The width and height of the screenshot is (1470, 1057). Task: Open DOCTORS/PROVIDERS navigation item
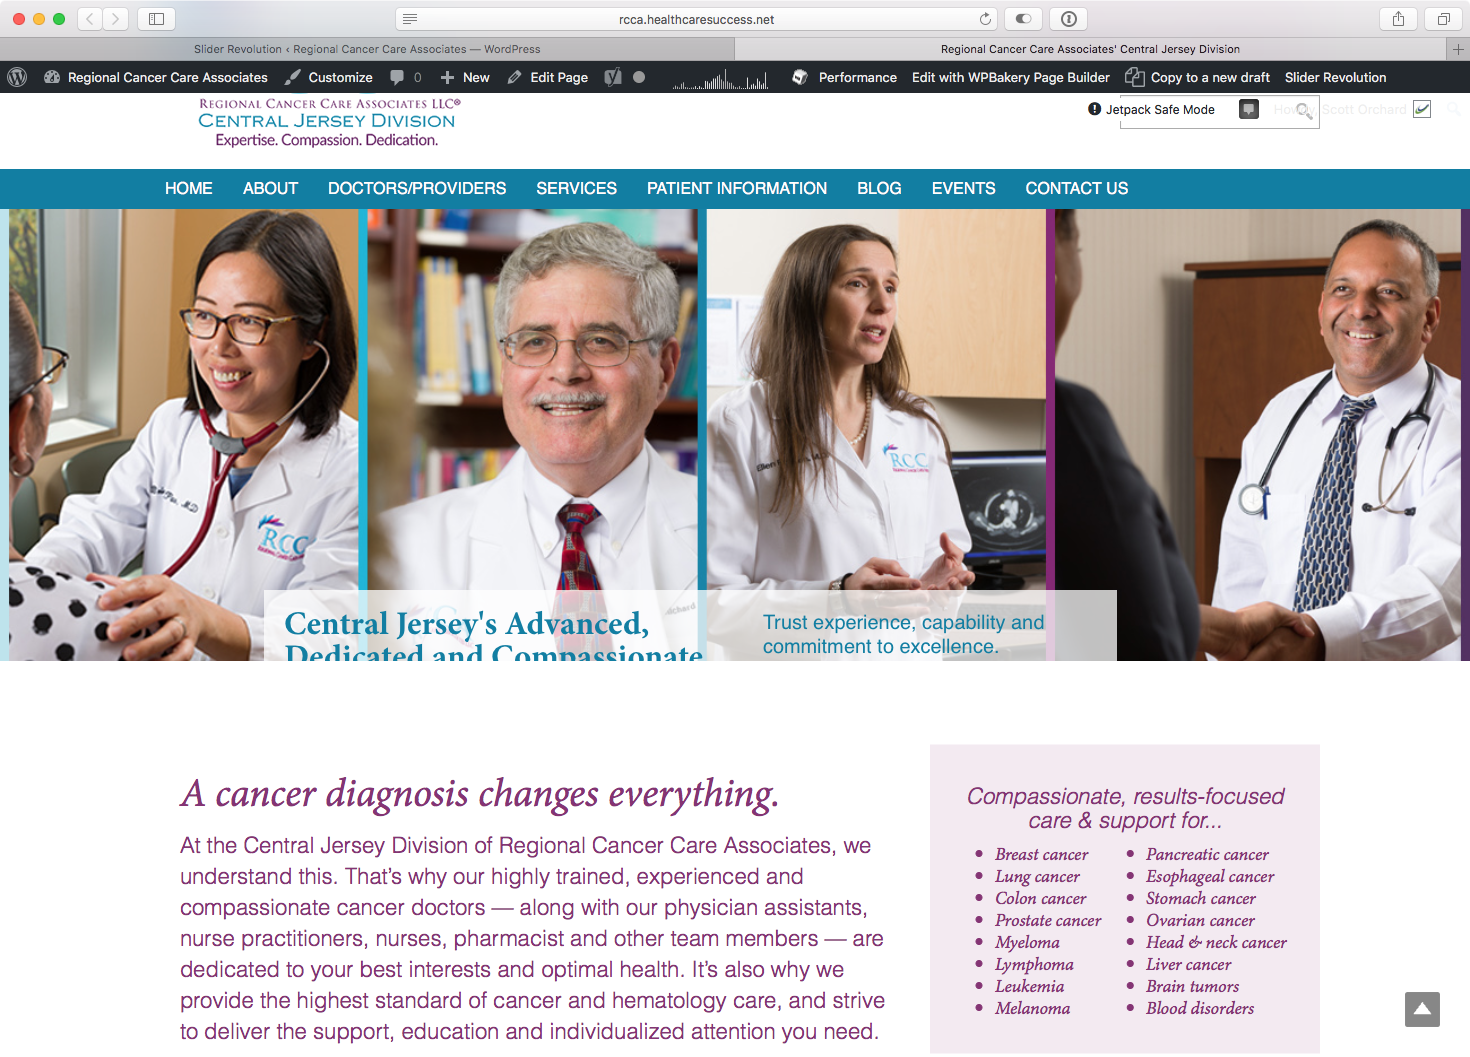click(417, 188)
